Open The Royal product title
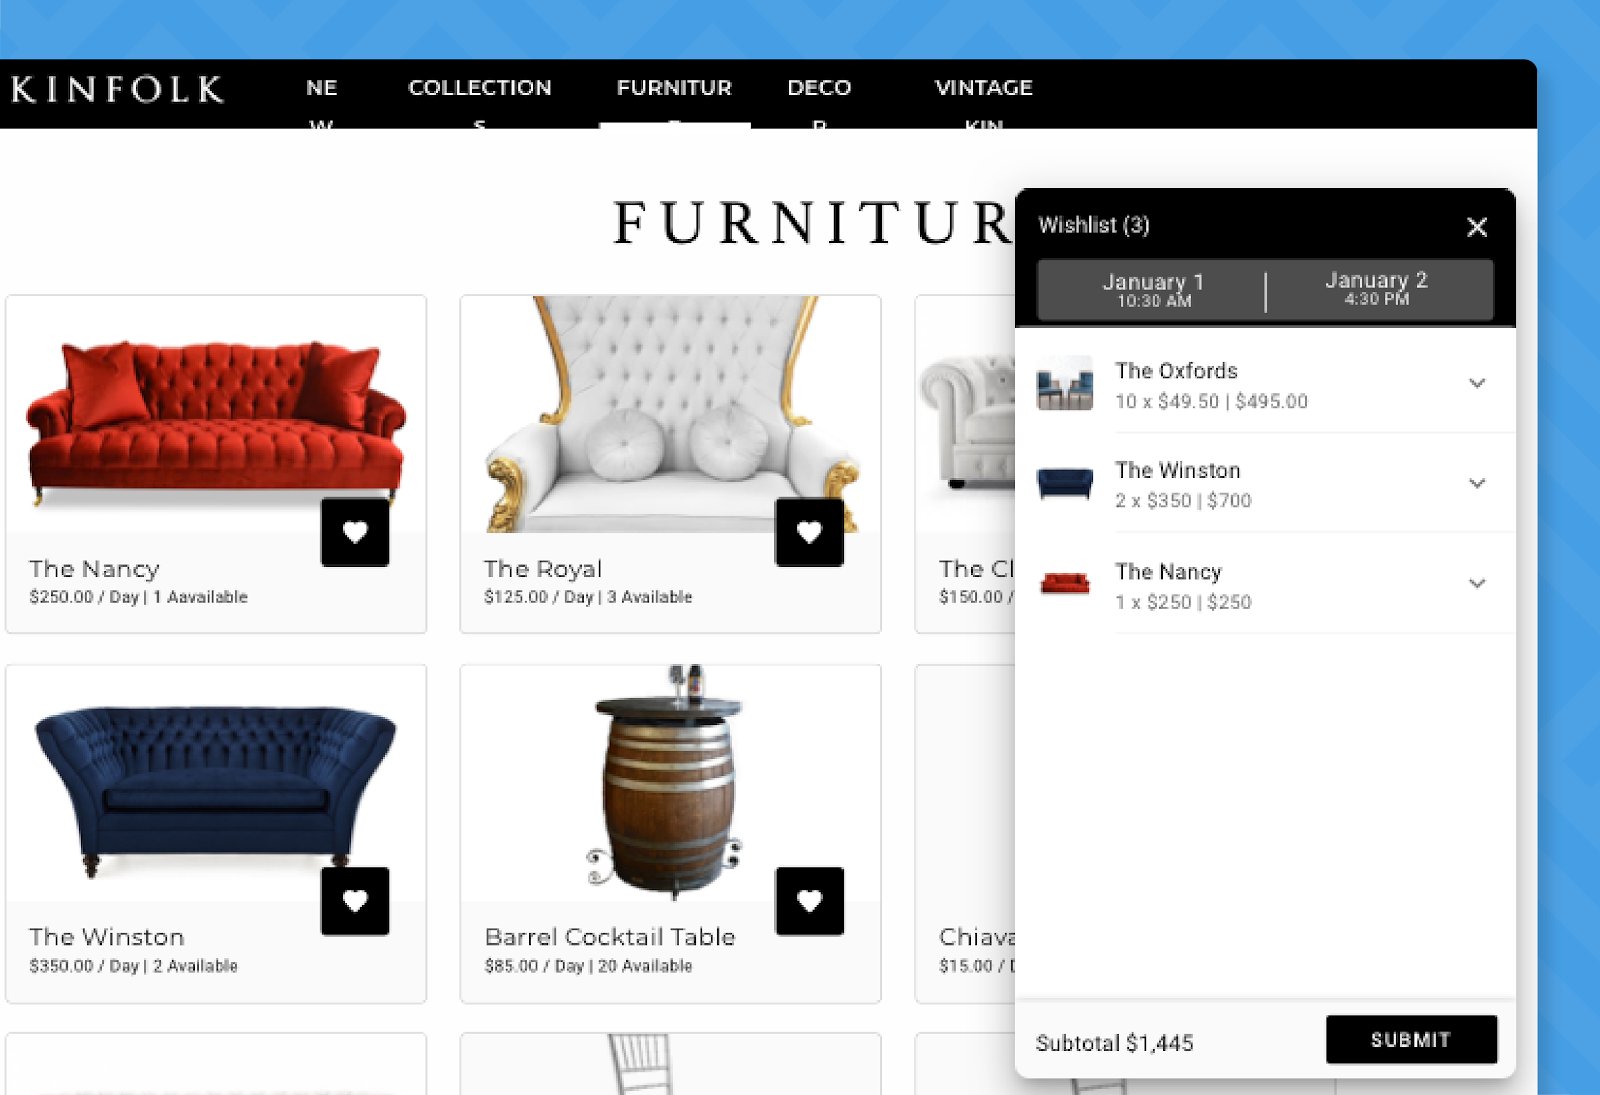 [543, 569]
